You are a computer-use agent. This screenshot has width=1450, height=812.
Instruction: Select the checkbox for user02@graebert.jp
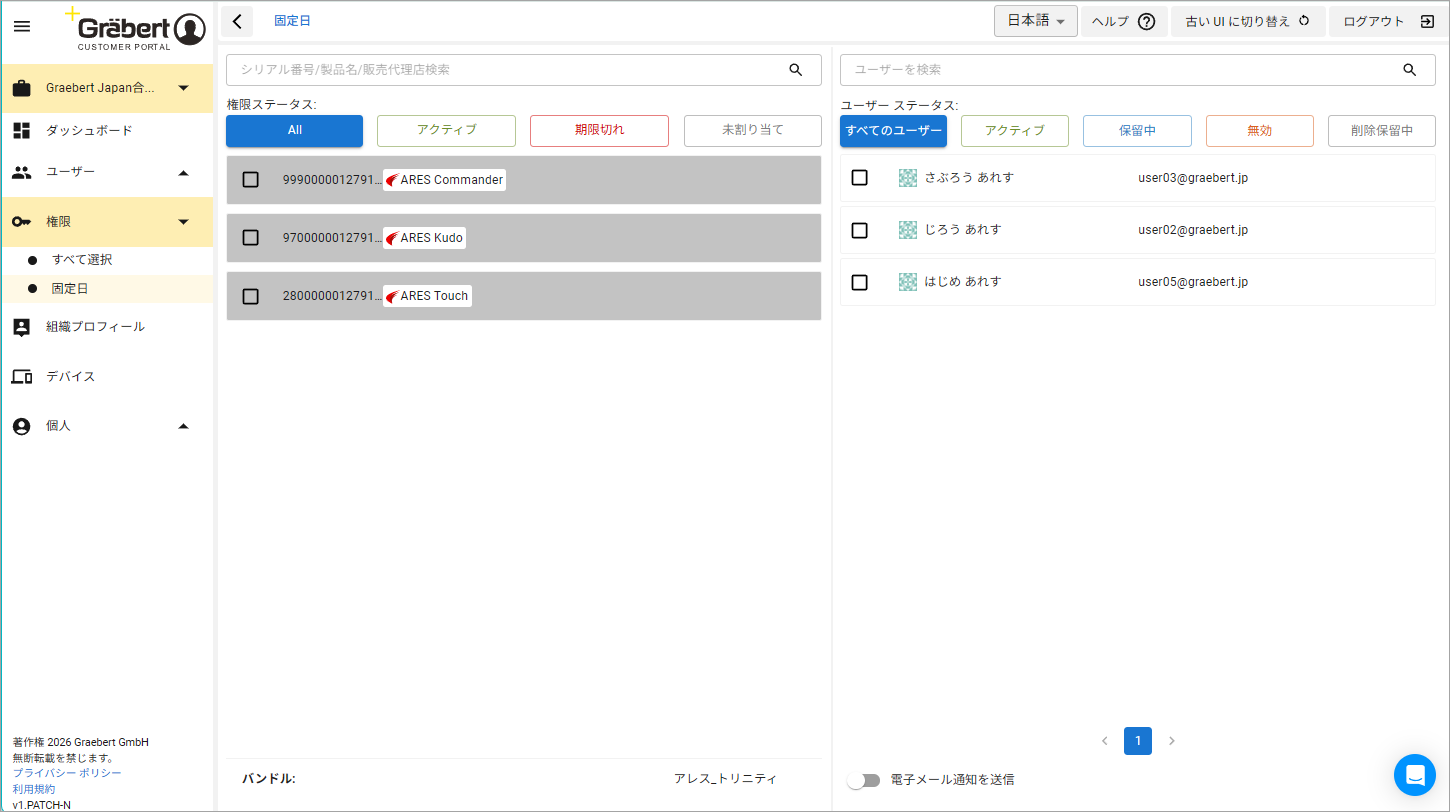(859, 230)
